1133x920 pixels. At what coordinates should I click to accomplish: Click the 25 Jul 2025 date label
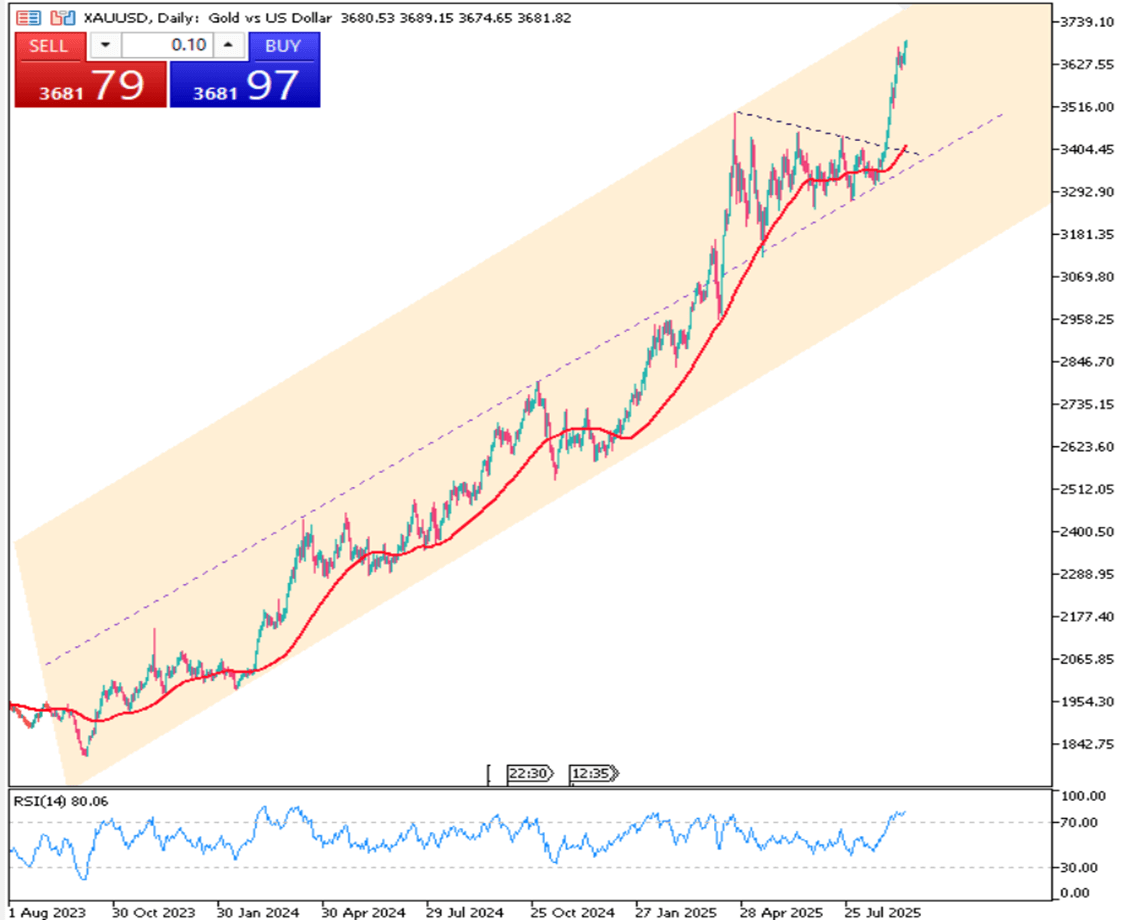(881, 912)
